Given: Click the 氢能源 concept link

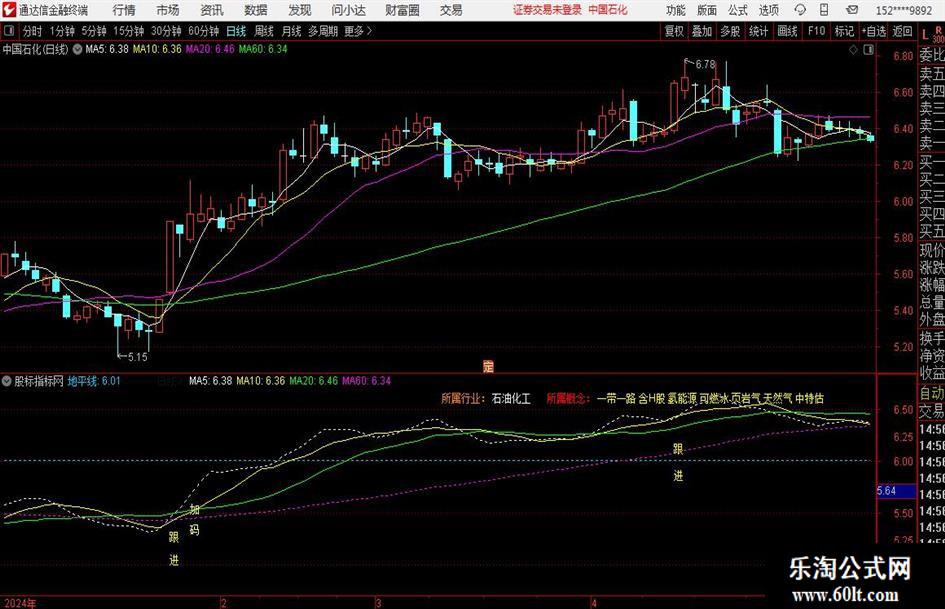Looking at the screenshot, I should coord(682,399).
